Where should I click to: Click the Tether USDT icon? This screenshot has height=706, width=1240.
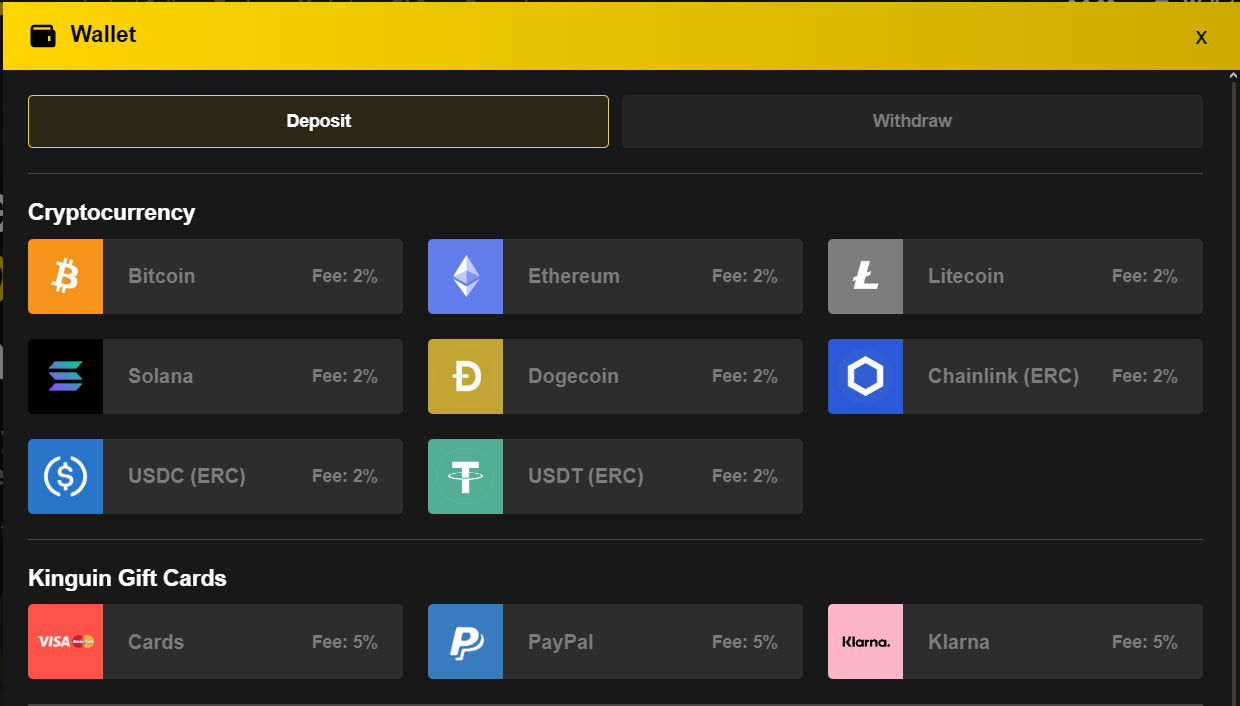tap(465, 476)
